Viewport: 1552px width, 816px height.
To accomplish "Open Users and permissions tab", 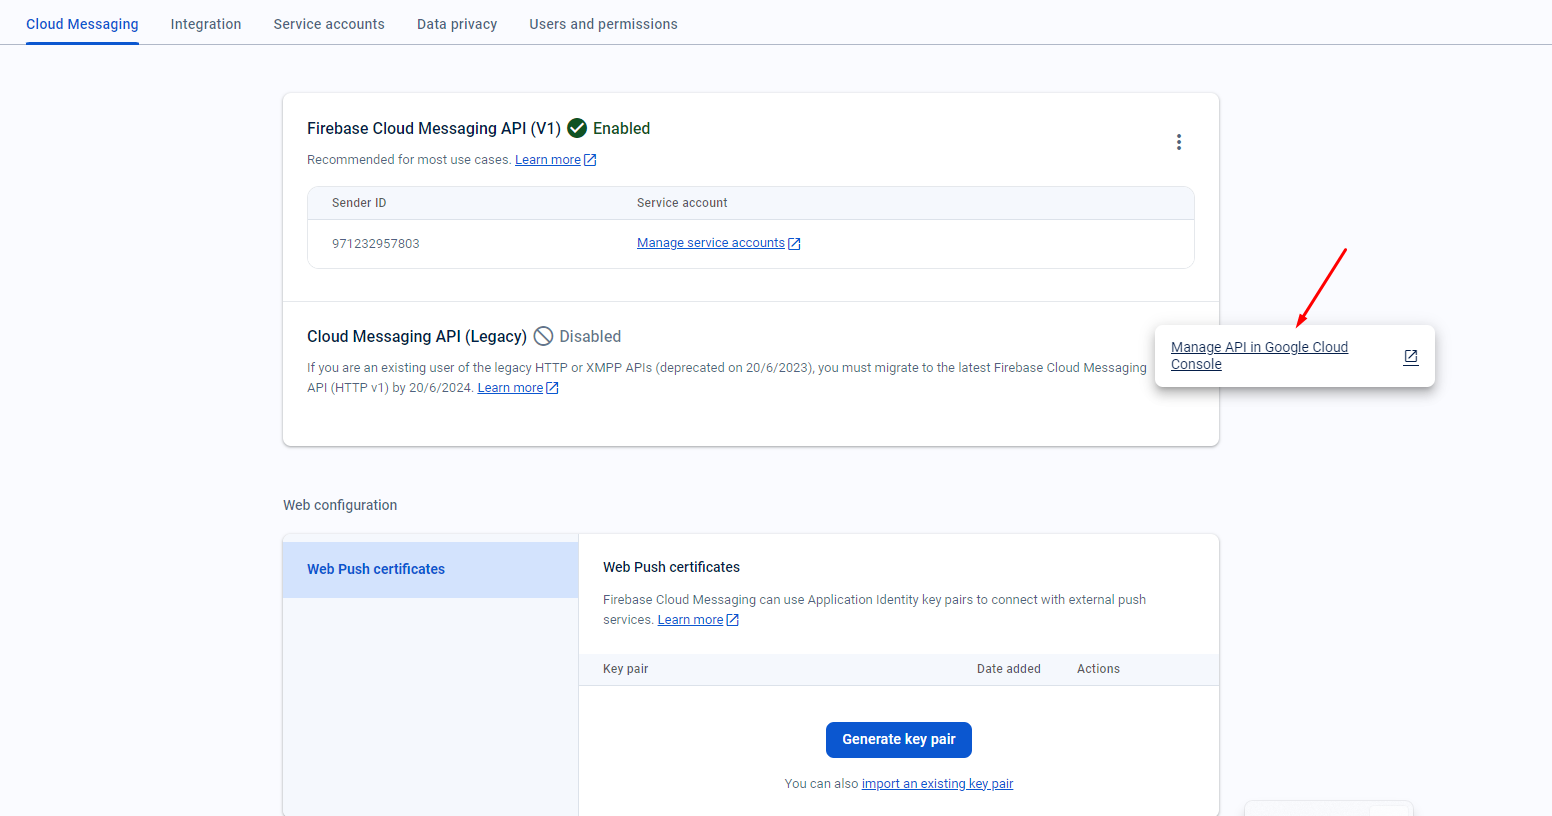I will [x=603, y=24].
